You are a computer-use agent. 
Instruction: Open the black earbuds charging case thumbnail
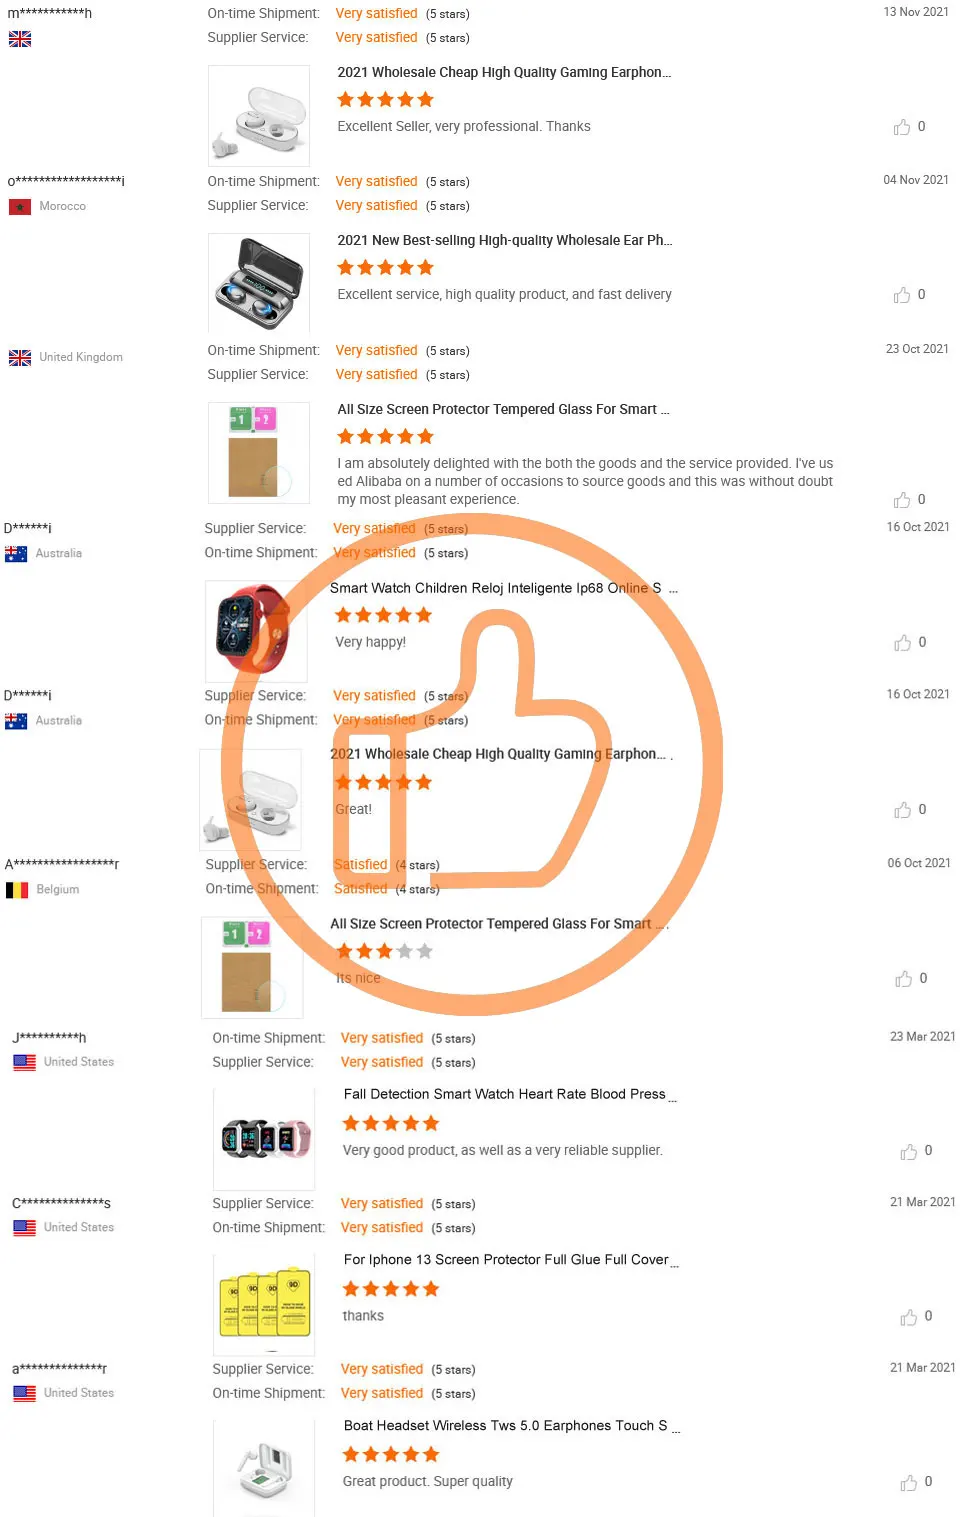(x=259, y=283)
